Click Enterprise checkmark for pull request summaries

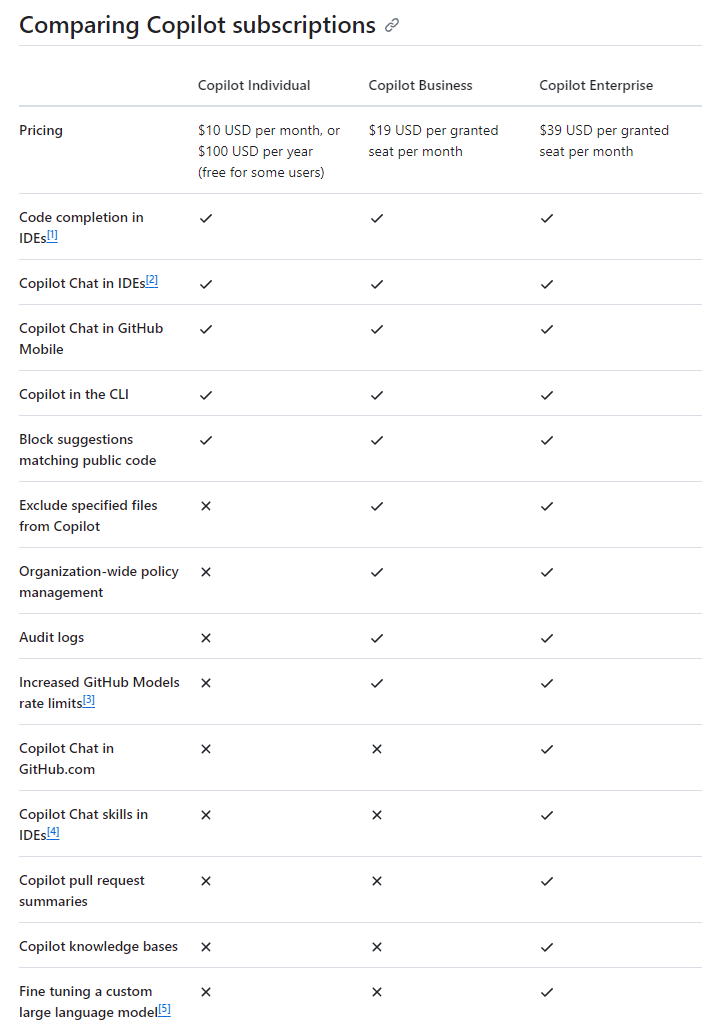547,881
